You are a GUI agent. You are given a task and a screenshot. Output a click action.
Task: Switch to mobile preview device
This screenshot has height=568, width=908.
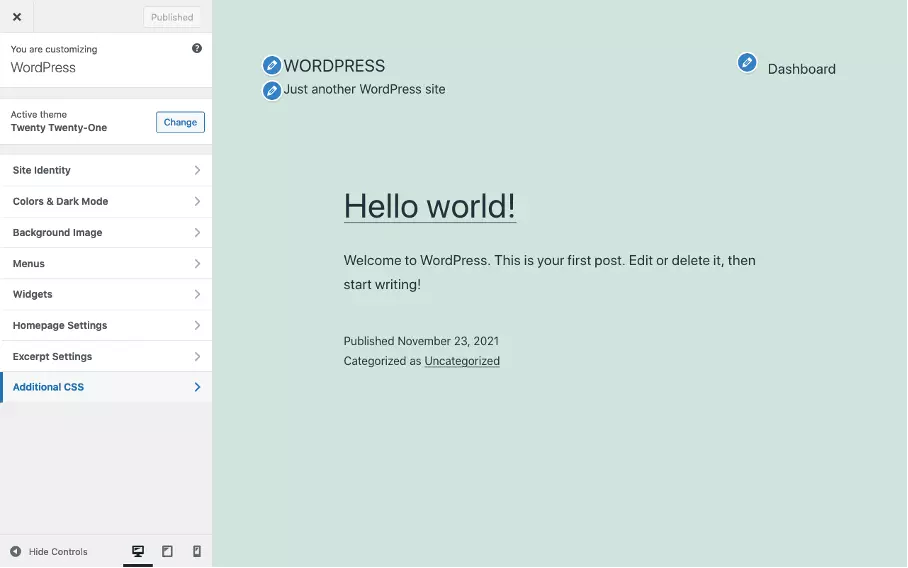point(197,551)
